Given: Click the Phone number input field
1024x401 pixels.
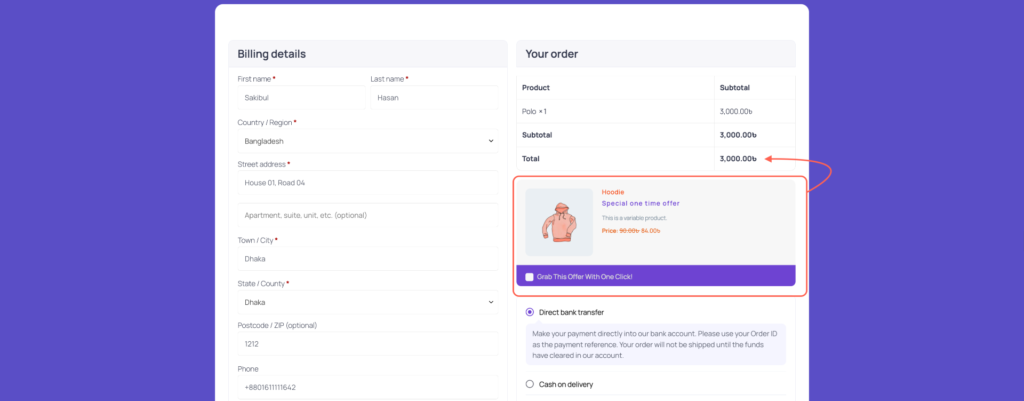Looking at the screenshot, I should [367, 387].
